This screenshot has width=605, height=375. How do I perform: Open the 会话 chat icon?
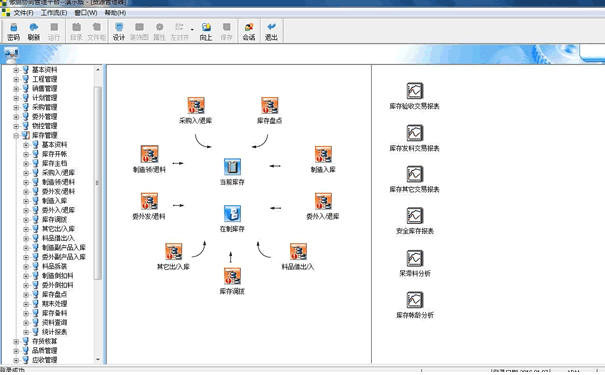pyautogui.click(x=249, y=31)
